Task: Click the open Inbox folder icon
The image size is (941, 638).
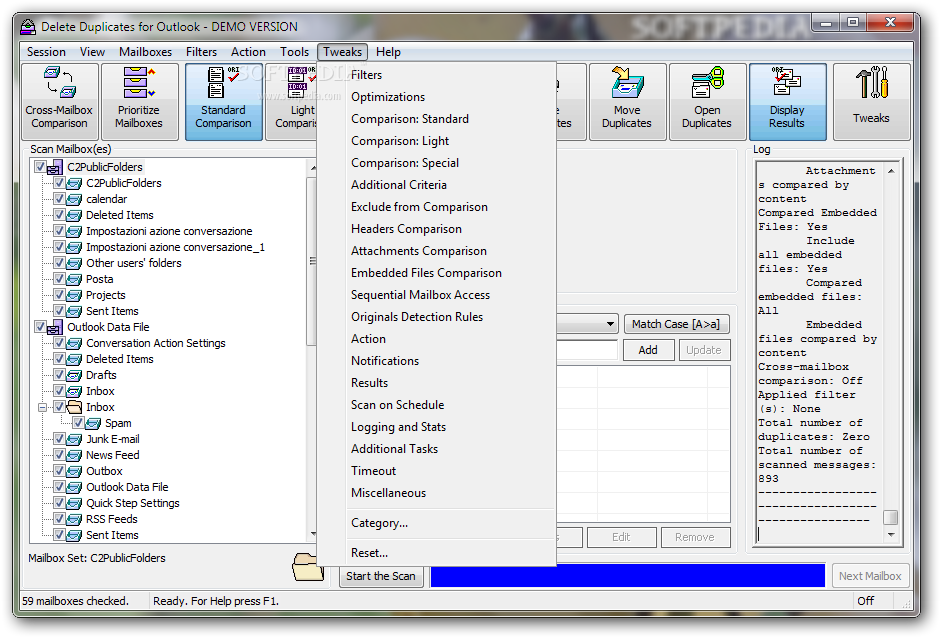Action: 74,408
